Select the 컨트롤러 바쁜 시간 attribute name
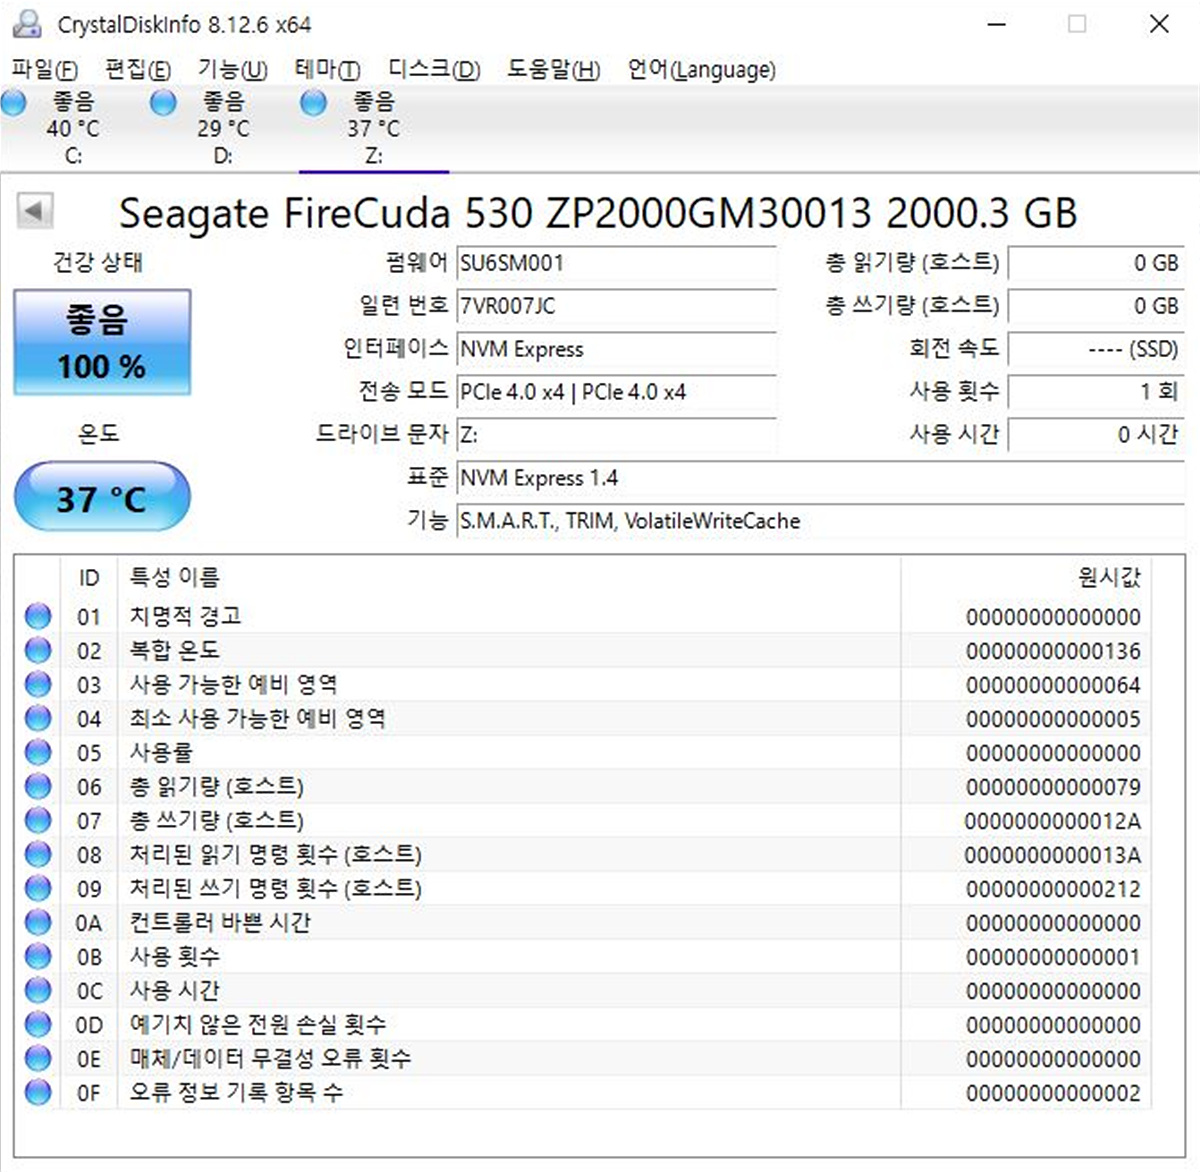Screen dimensions: 1200x1172 coord(220,922)
